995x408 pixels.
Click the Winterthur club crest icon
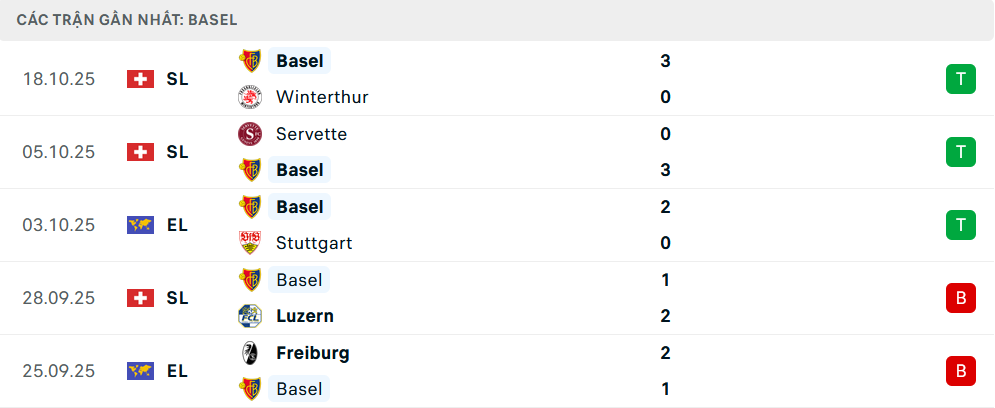(x=249, y=97)
